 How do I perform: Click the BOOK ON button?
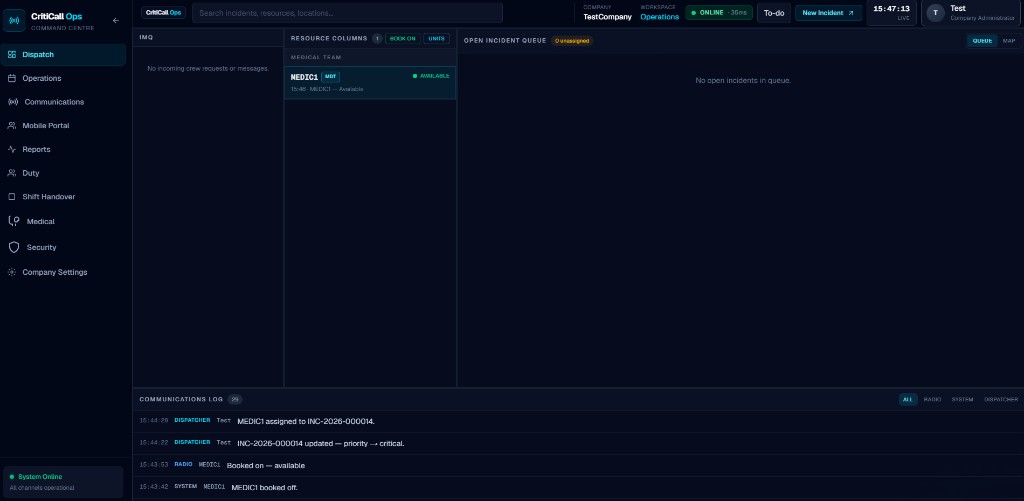(x=402, y=39)
